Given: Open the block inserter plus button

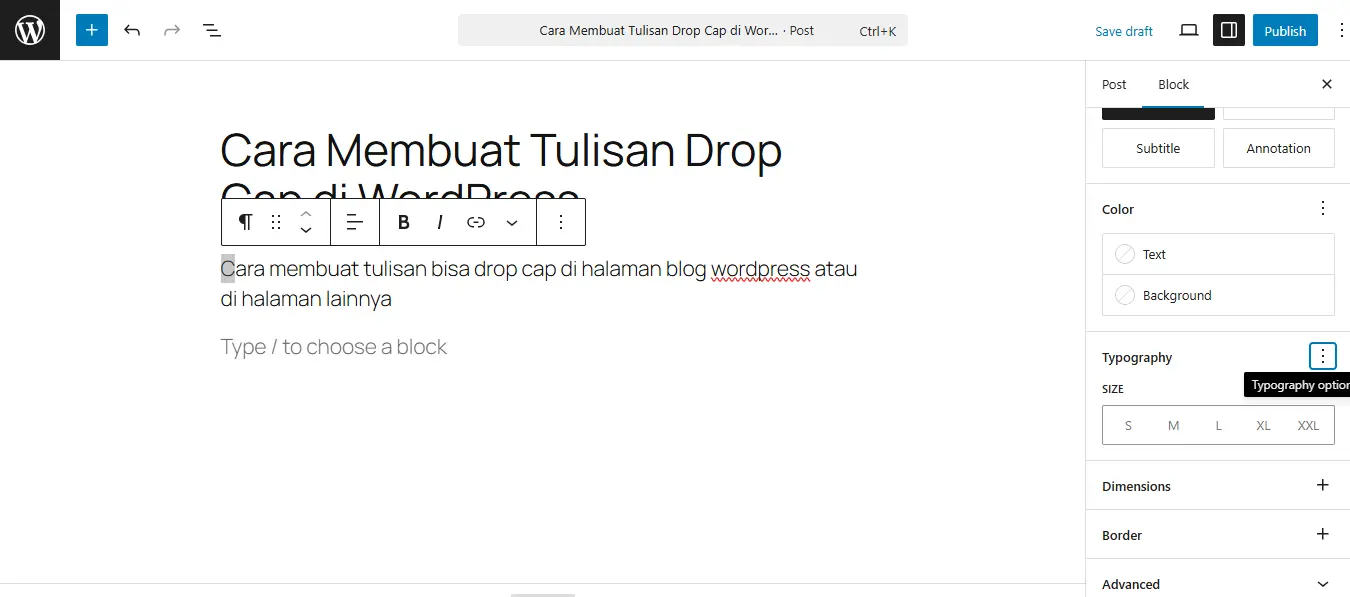Looking at the screenshot, I should [91, 30].
